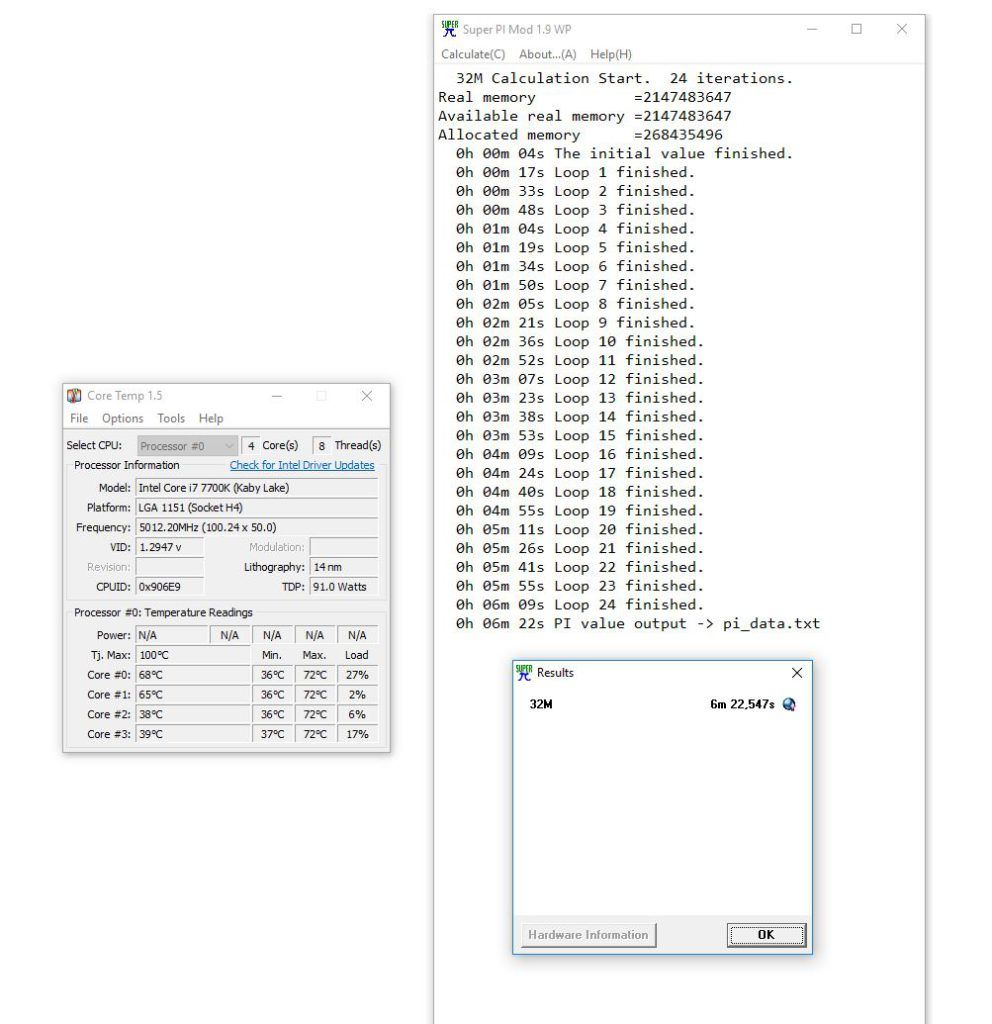992x1024 pixels.
Task: Click the line '32M Calculation Start. 24 iterations.'
Action: coord(624,78)
